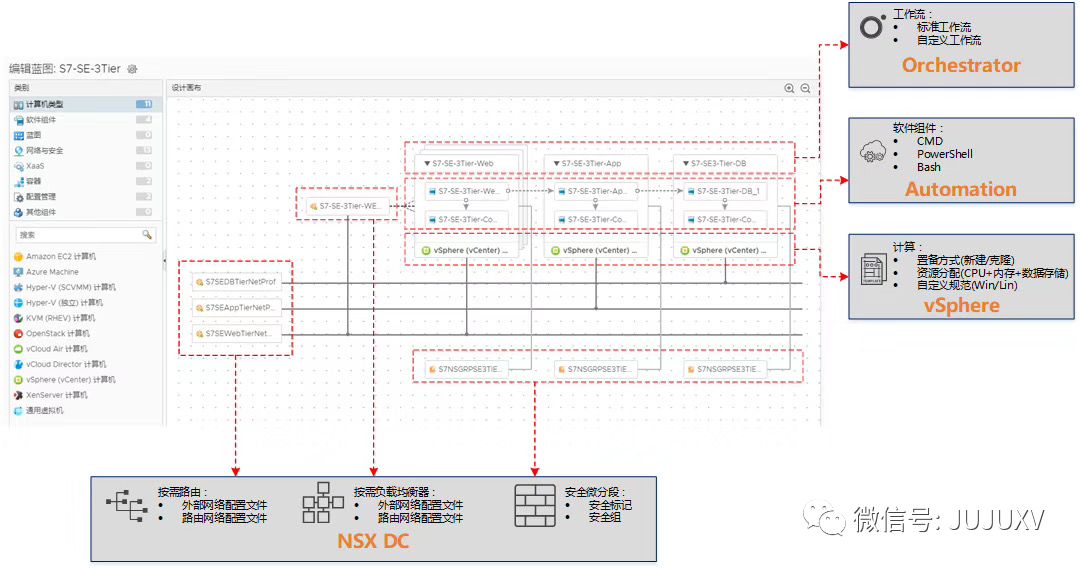Click the vSphere (vCenter) 计算机 palette icon
The height and width of the screenshot is (568, 1080).
tap(19, 380)
